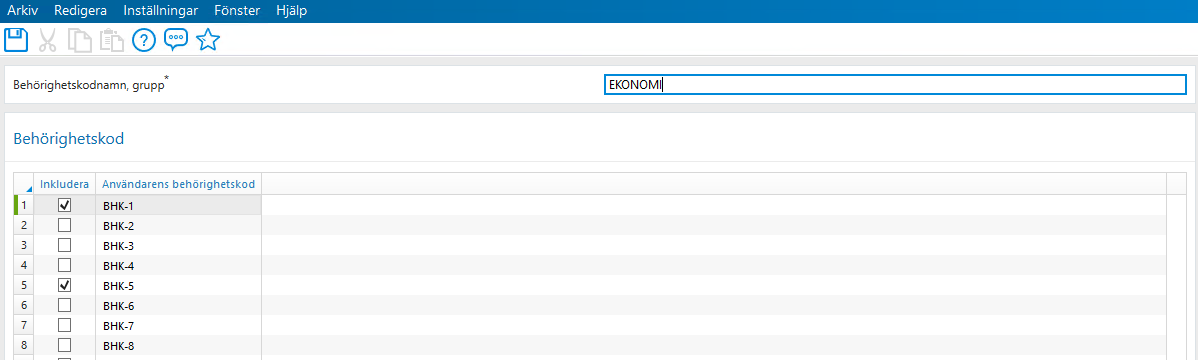This screenshot has height=360, width=1198.
Task: Select row header number 4
Action: point(24,264)
